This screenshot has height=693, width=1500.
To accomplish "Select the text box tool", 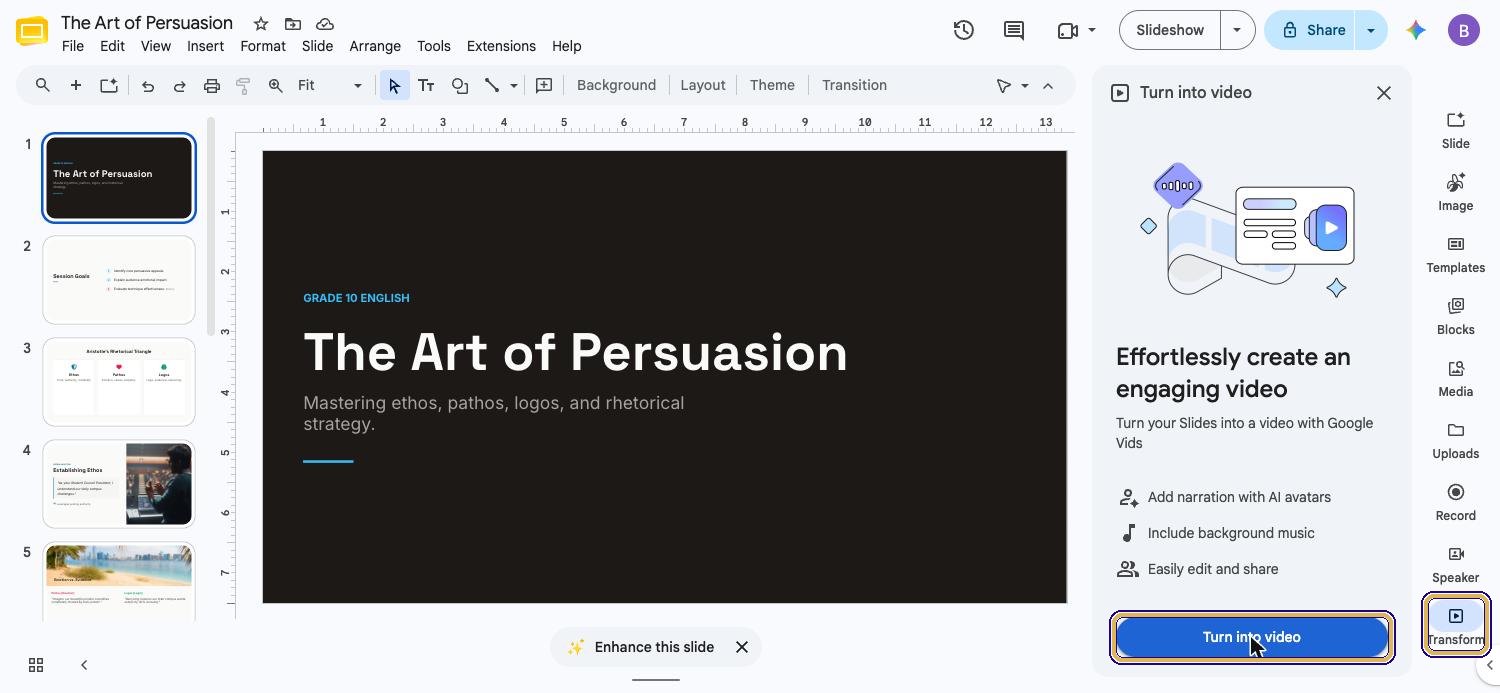I will pos(426,85).
